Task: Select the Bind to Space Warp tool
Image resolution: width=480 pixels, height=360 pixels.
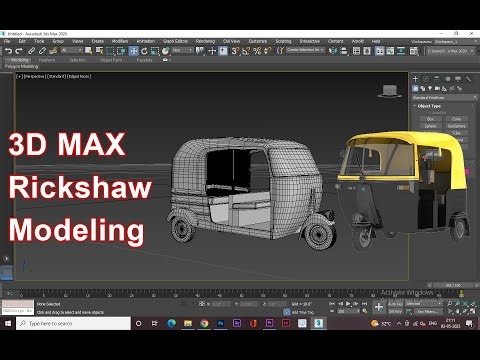Action: pyautogui.click(x=53, y=51)
